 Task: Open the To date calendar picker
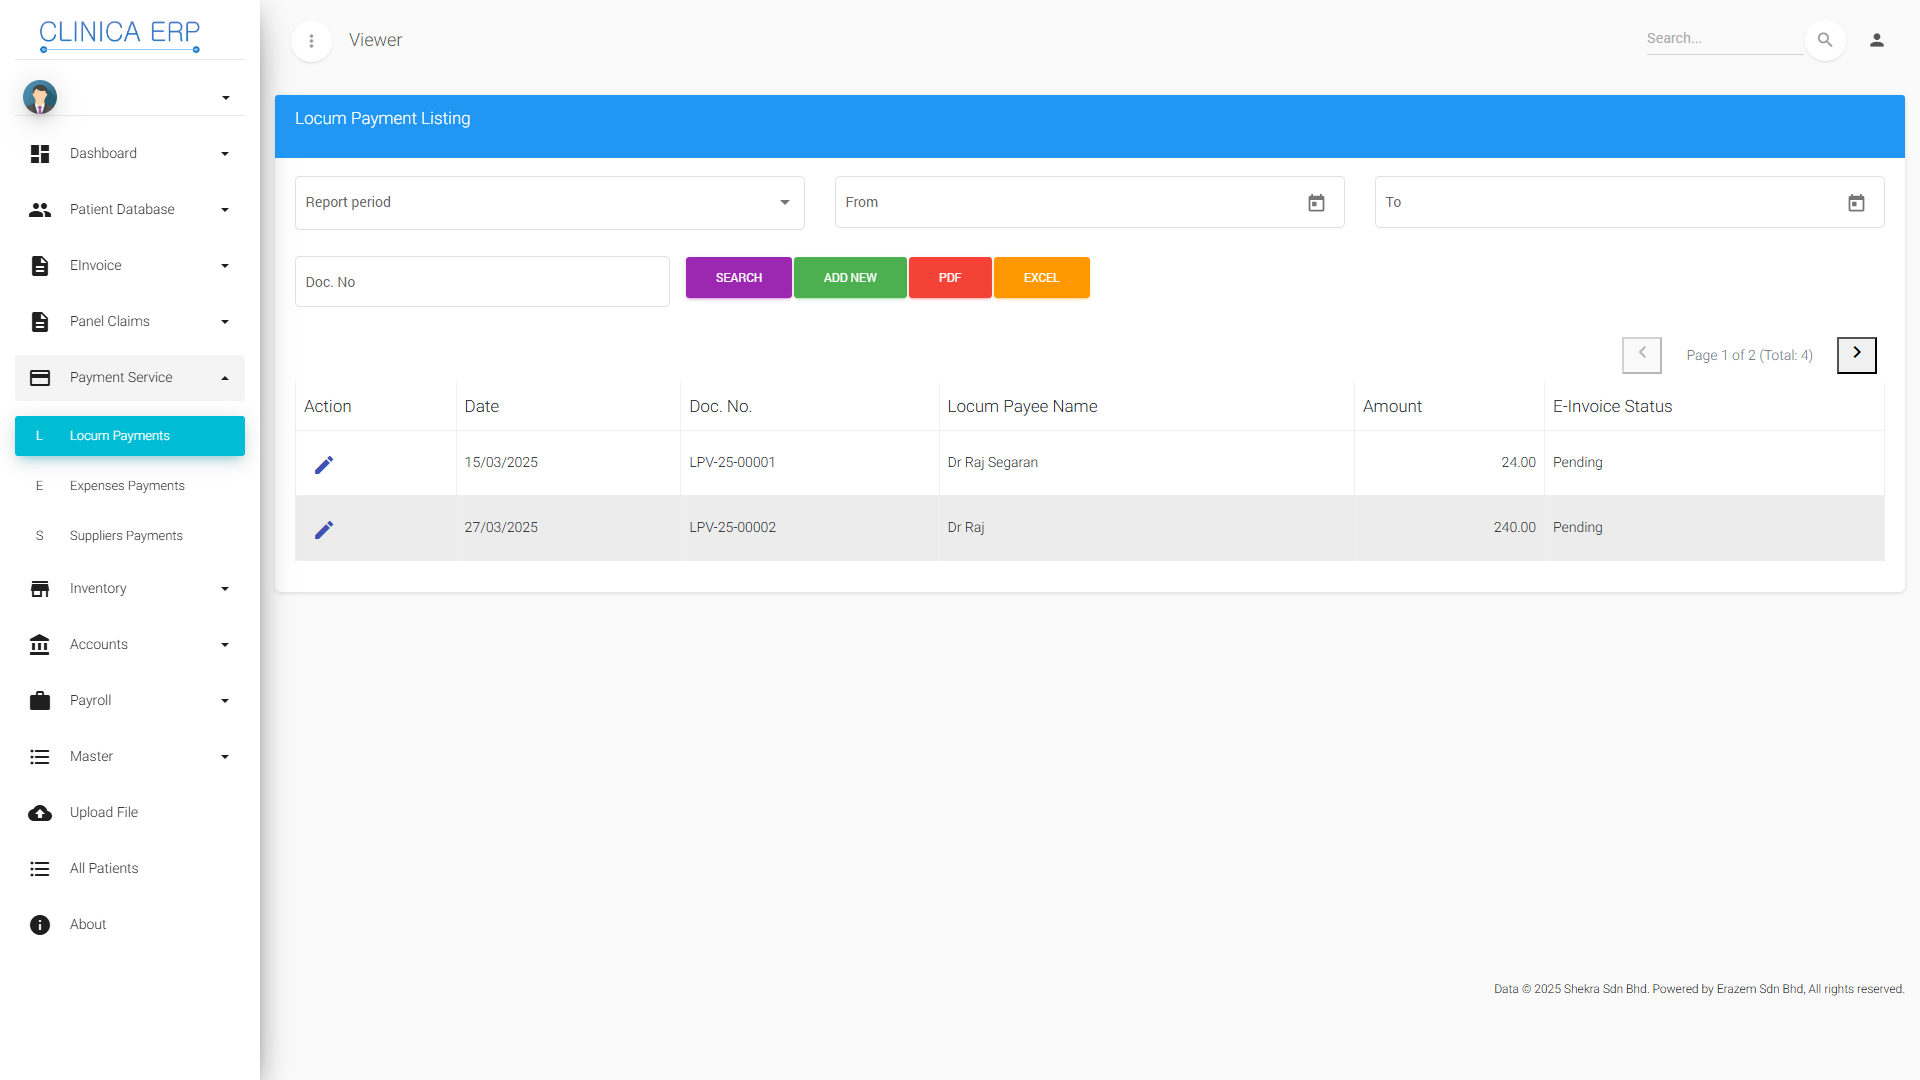pyautogui.click(x=1856, y=203)
